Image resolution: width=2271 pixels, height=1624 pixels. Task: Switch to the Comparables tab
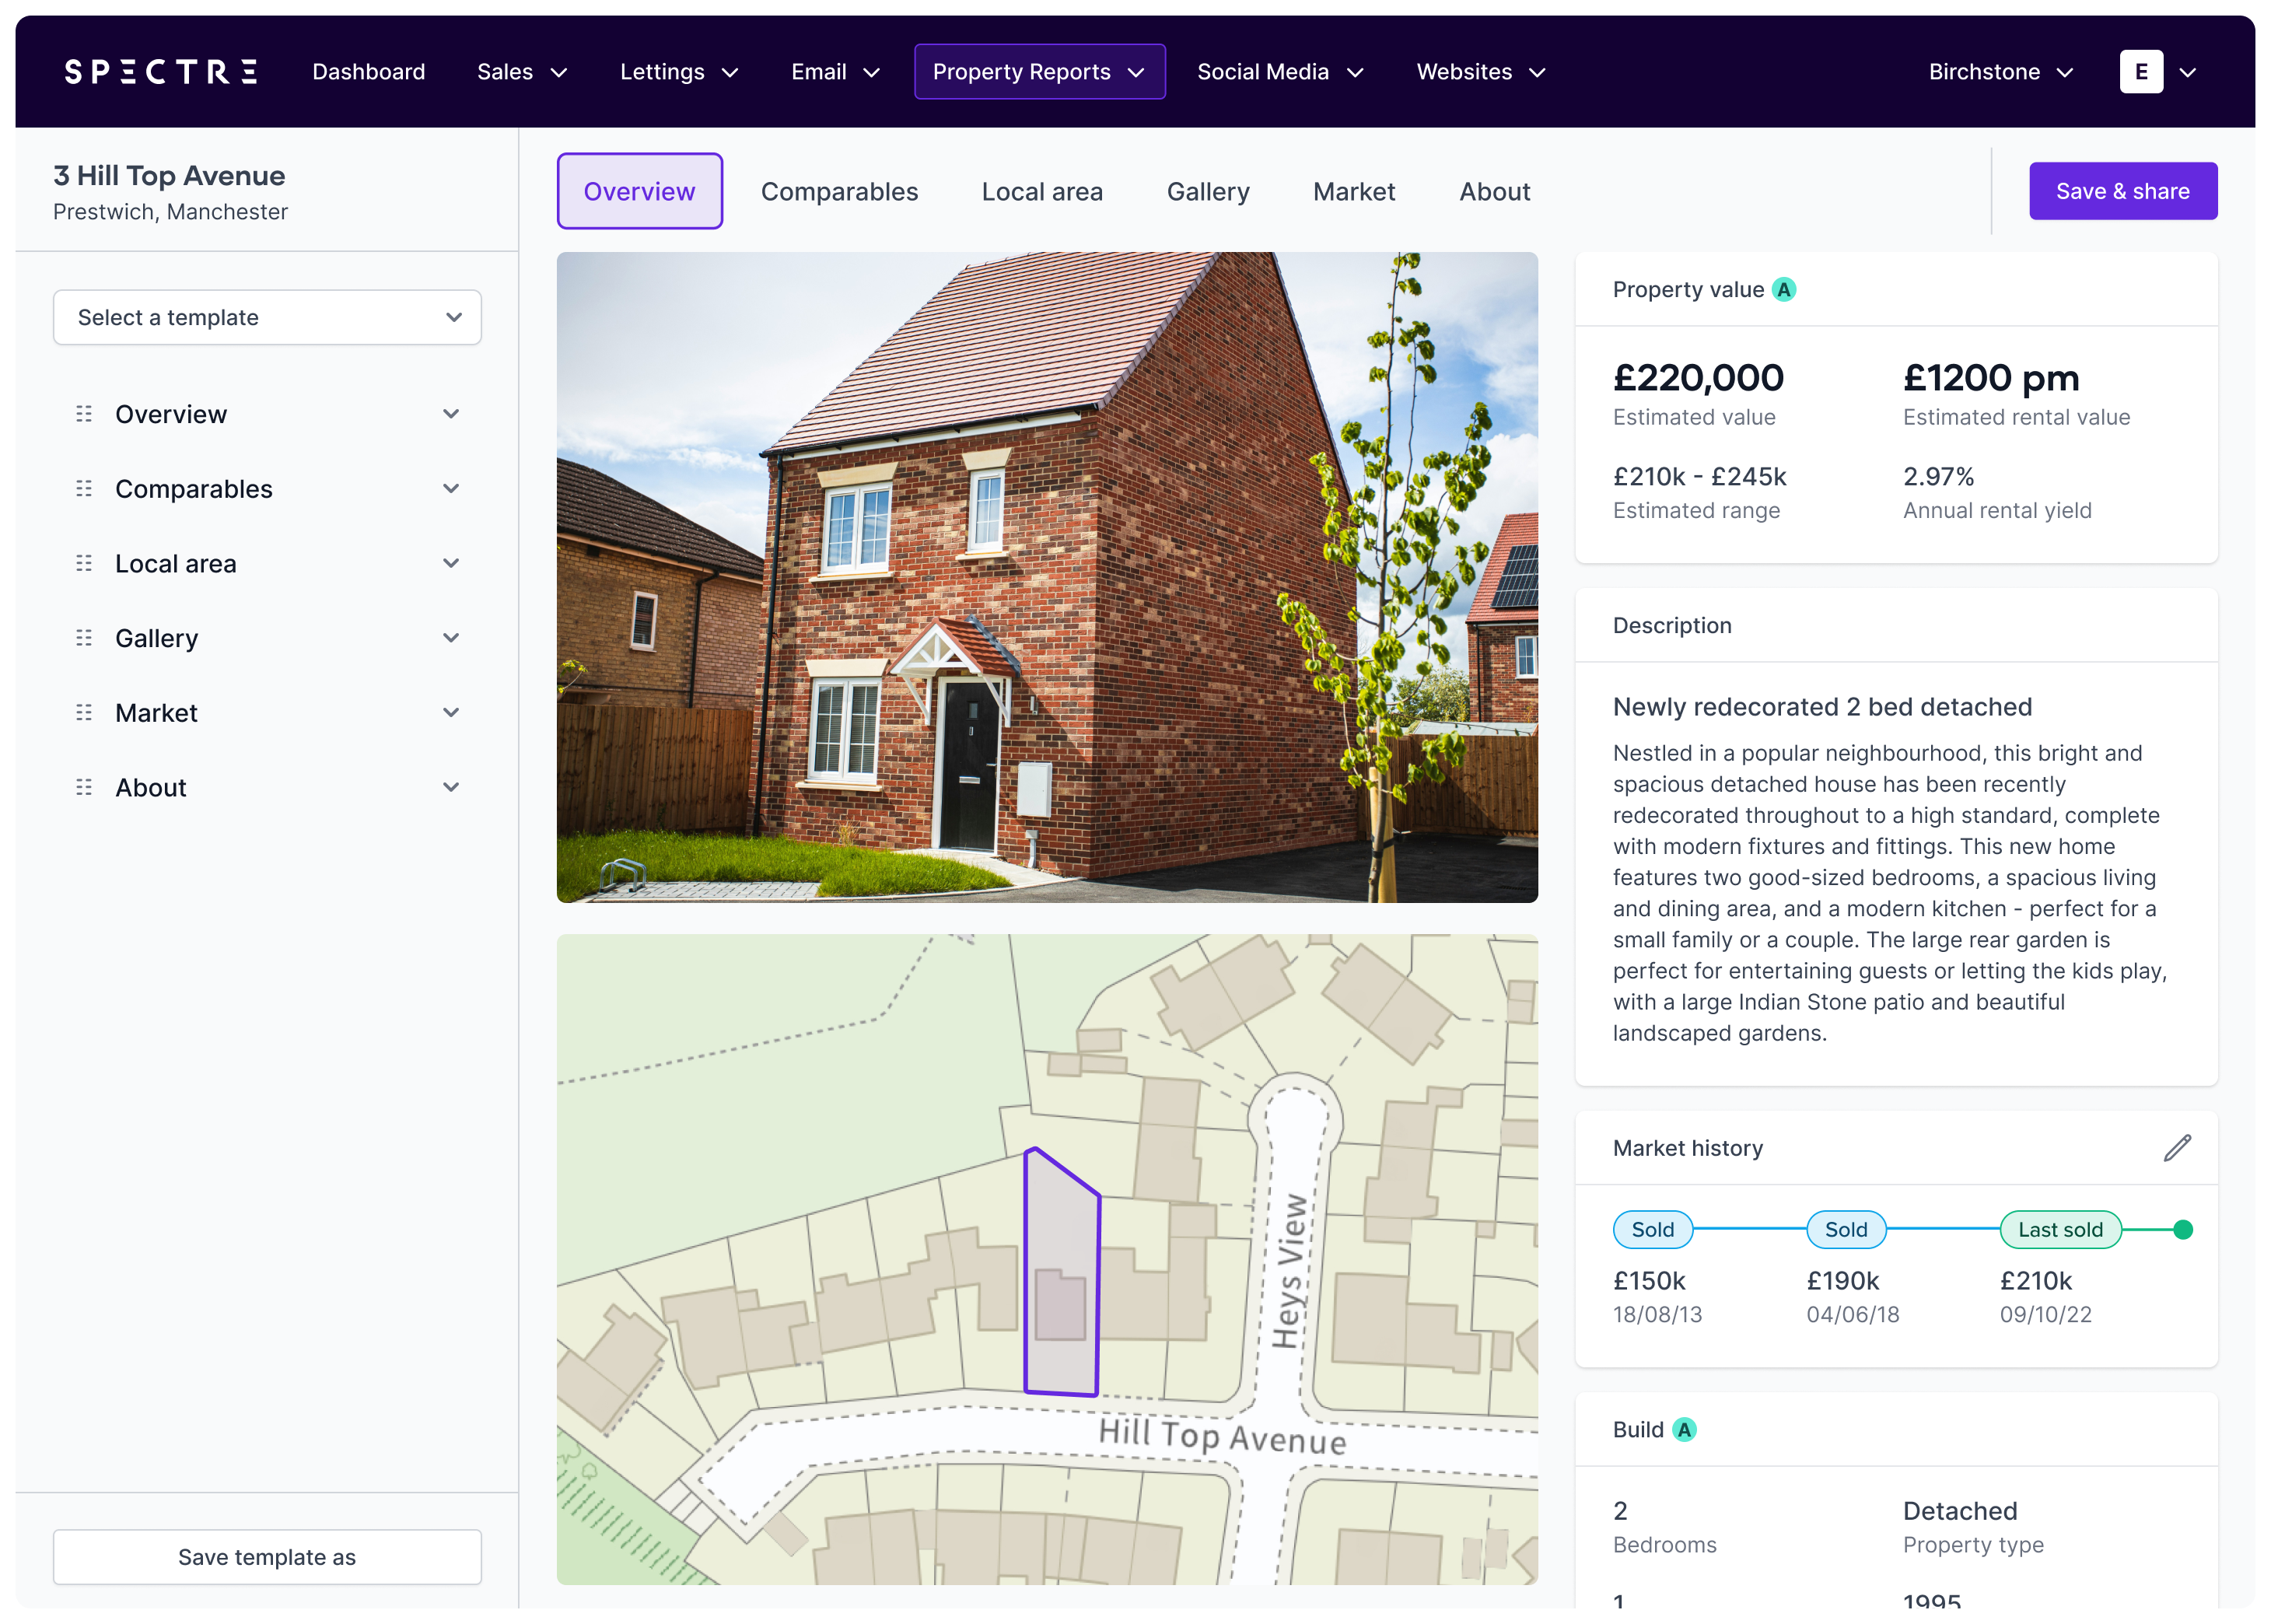coord(839,192)
